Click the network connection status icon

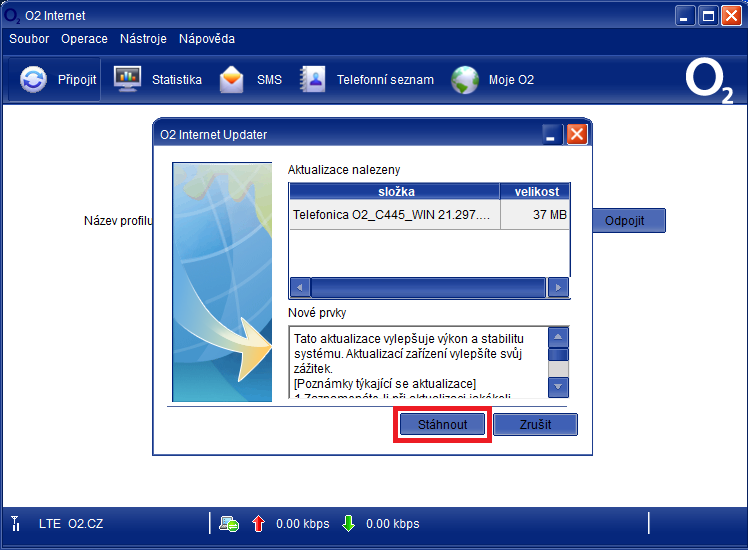(x=229, y=523)
